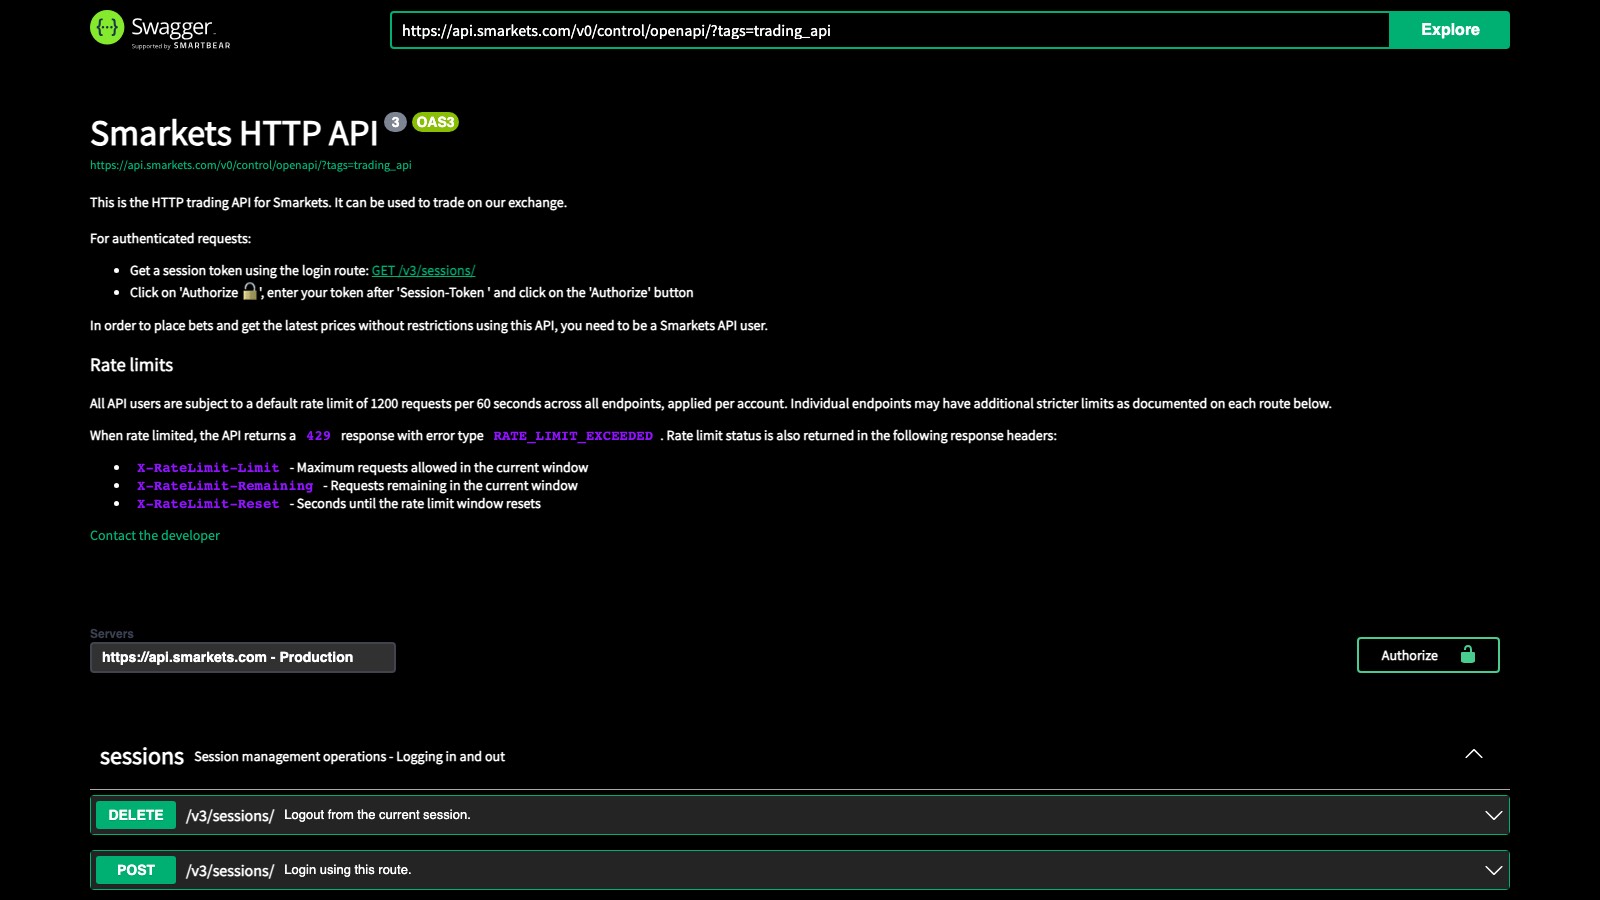
Task: Click the Swagger logo icon
Action: pos(107,28)
